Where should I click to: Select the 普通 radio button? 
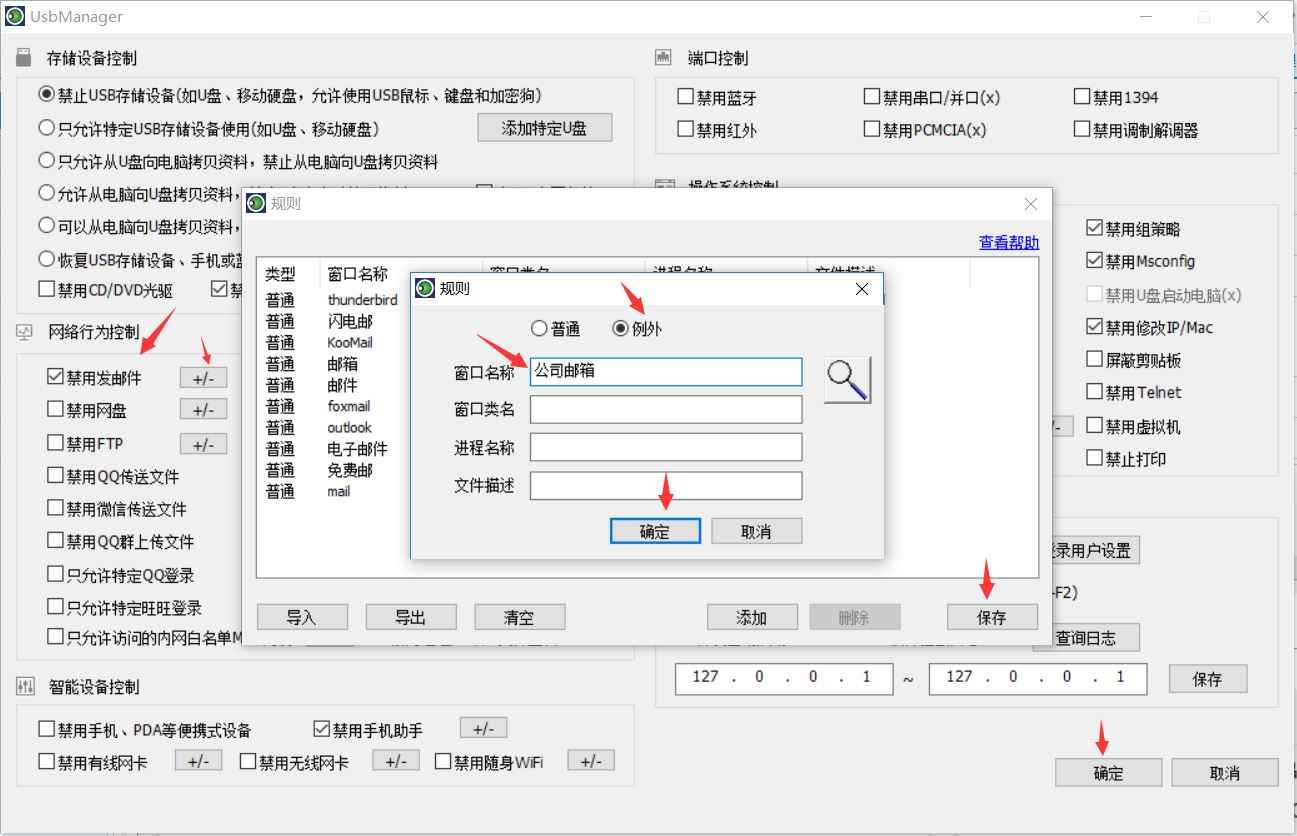(539, 328)
